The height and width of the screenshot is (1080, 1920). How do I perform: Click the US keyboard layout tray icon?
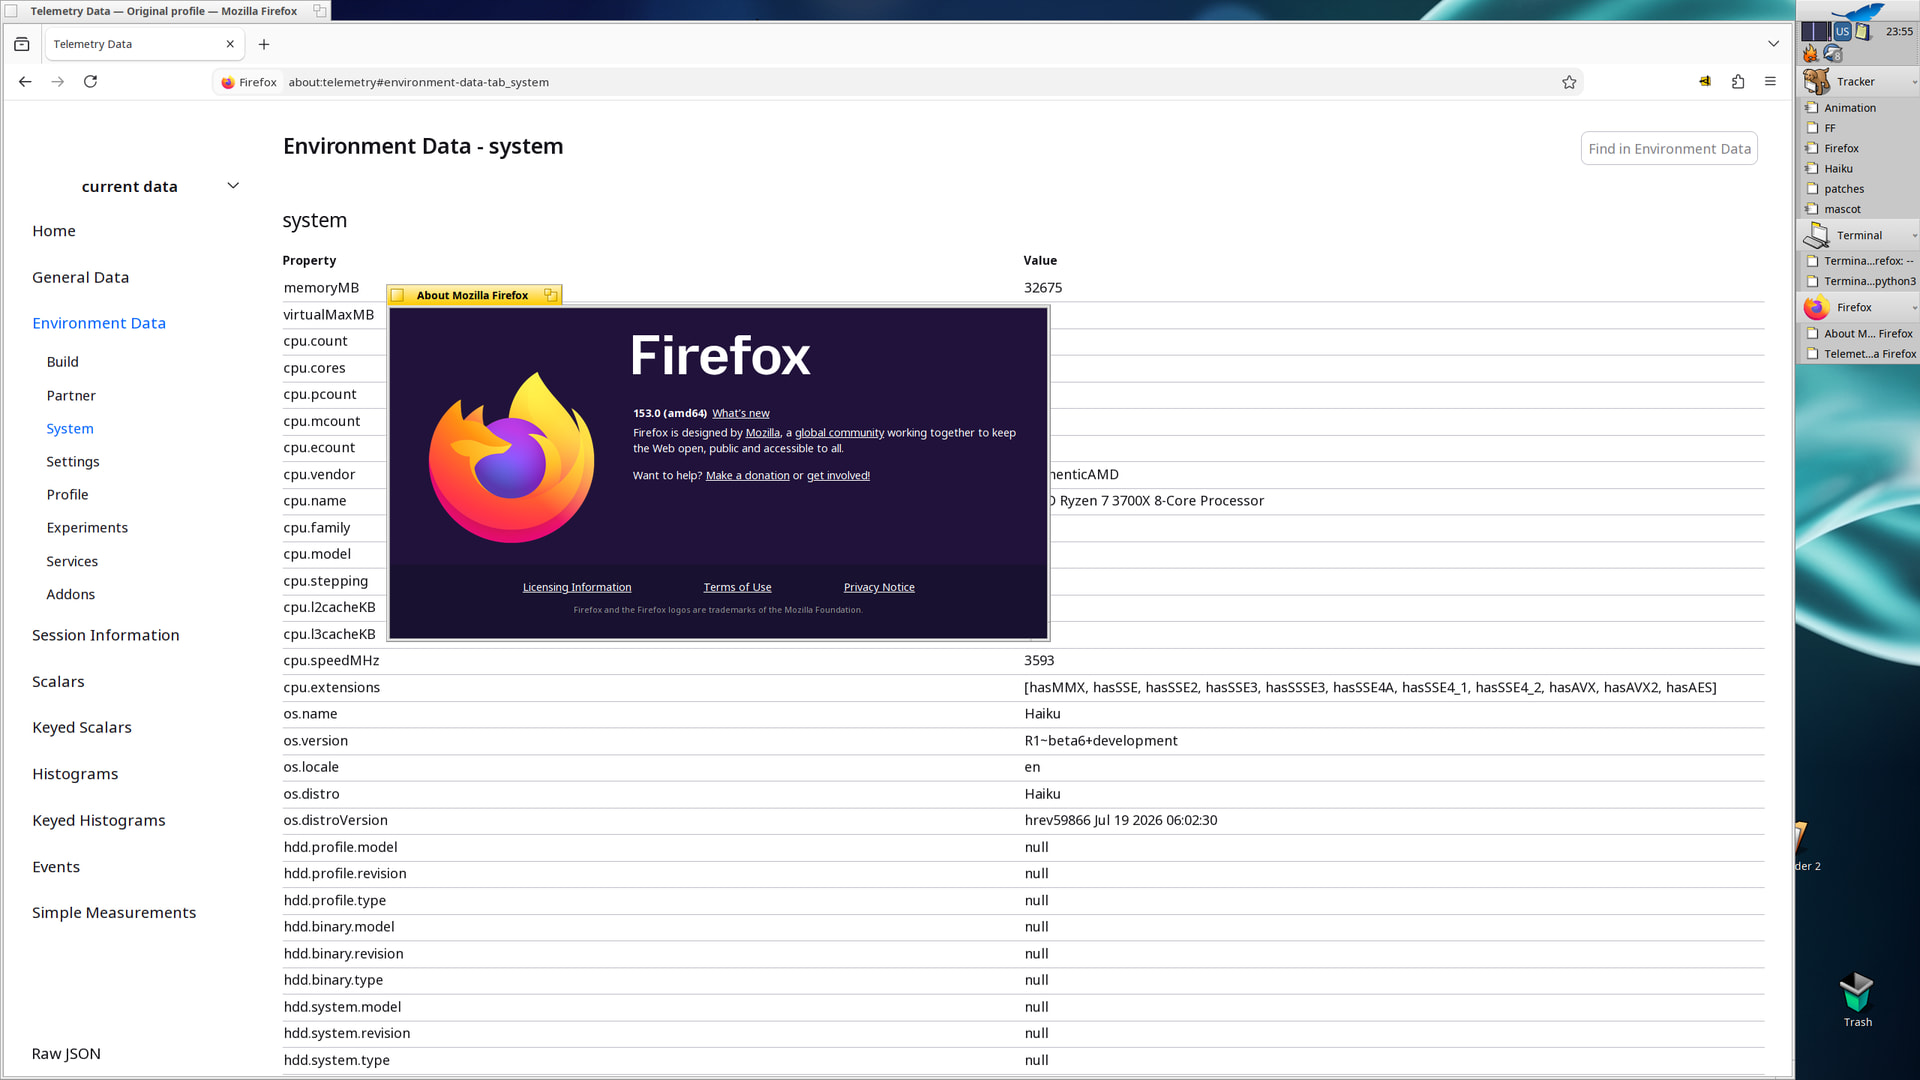pyautogui.click(x=1842, y=32)
